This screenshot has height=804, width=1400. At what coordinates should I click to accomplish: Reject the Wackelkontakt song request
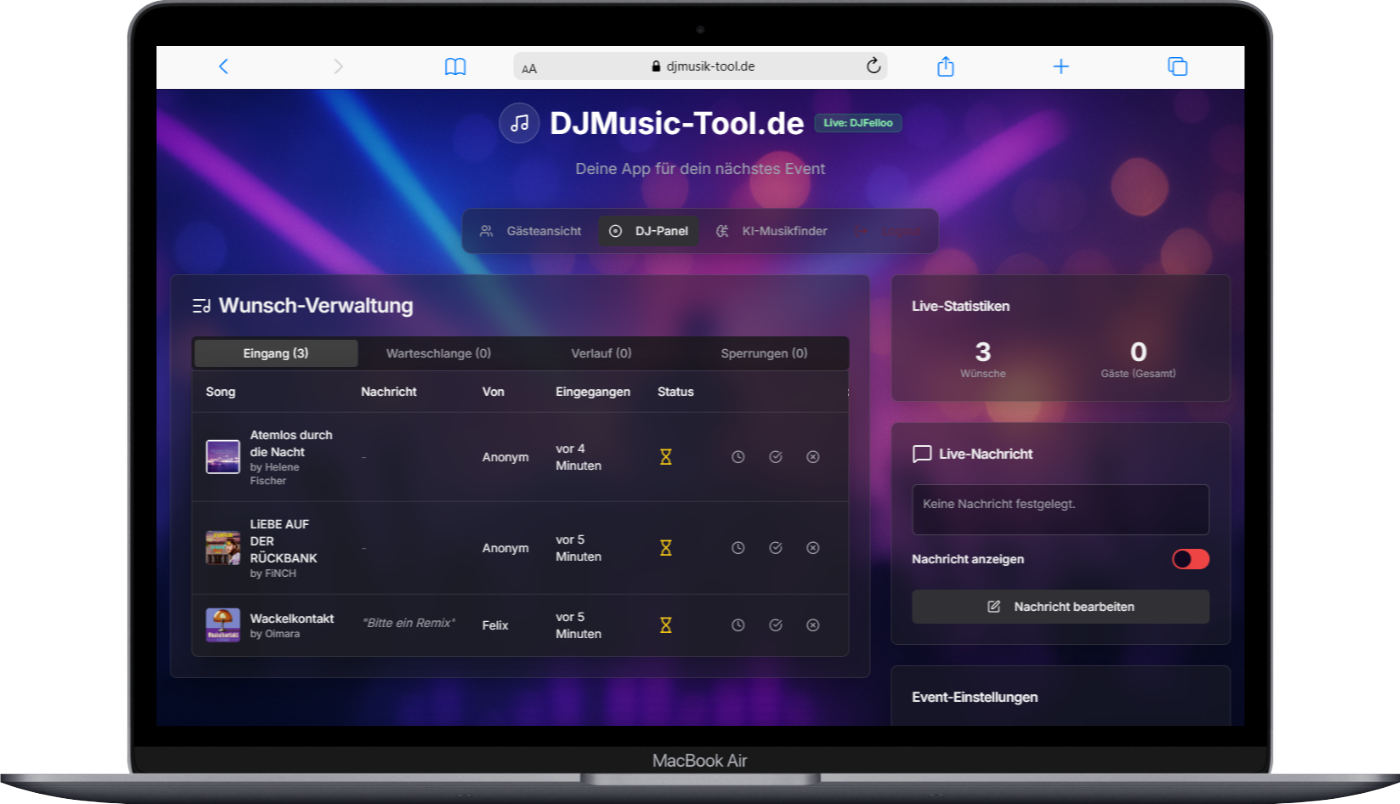[812, 625]
